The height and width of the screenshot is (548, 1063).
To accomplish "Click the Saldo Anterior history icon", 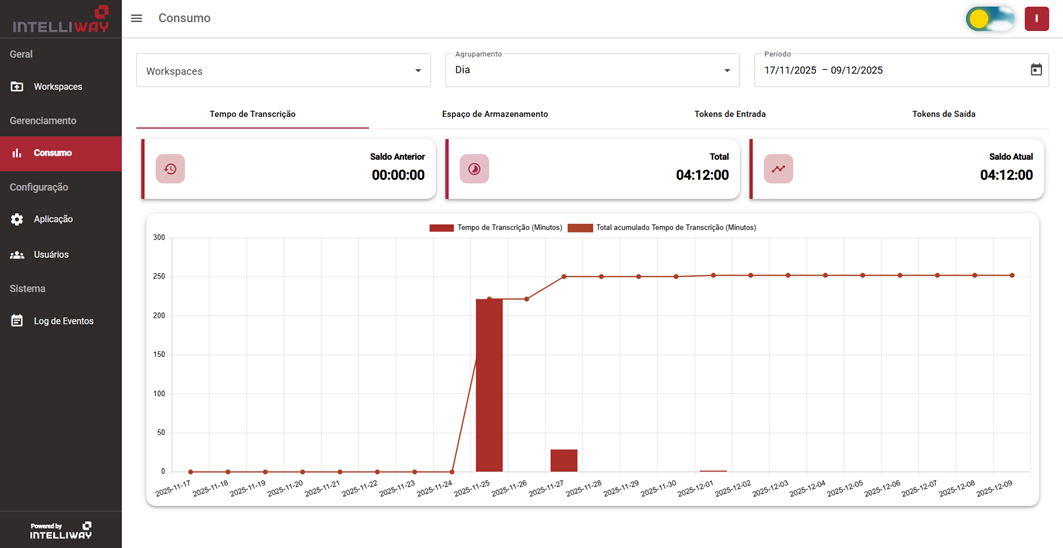I will click(170, 169).
